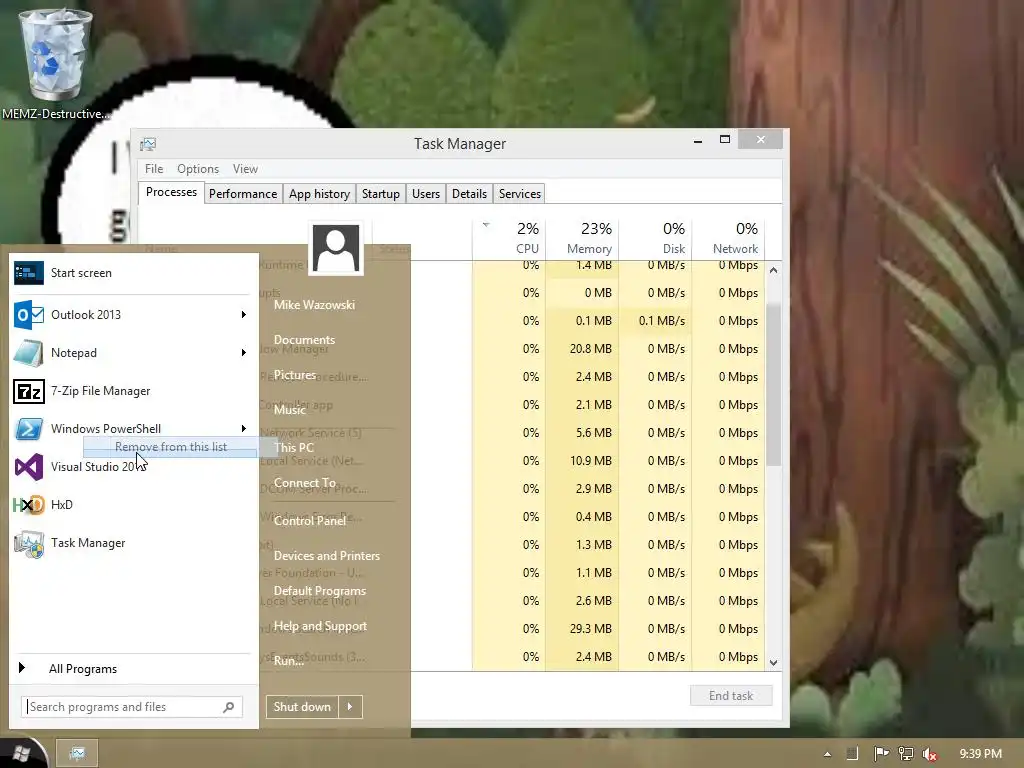Open Shut down options arrow
This screenshot has width=1024, height=768.
[350, 707]
